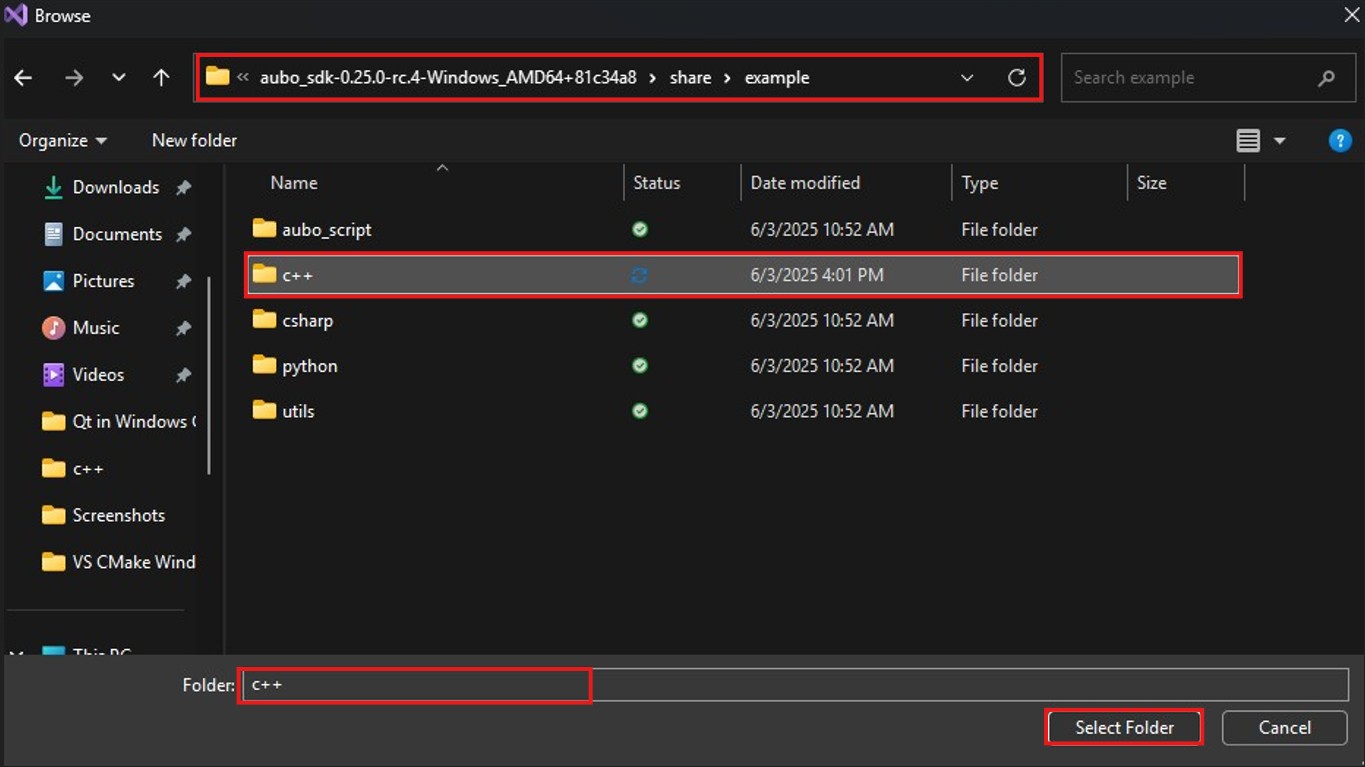1365x767 pixels.
Task: Click the python folder icon
Action: [x=264, y=365]
